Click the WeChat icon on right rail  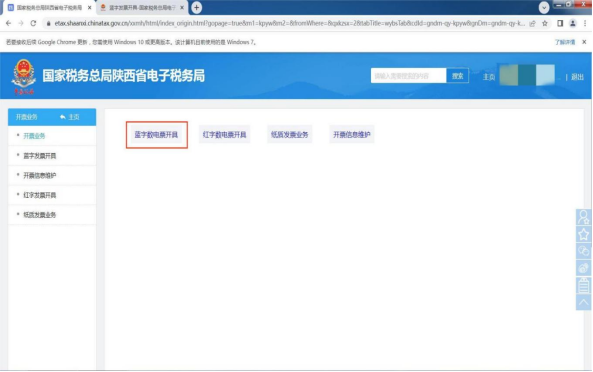coord(584,251)
